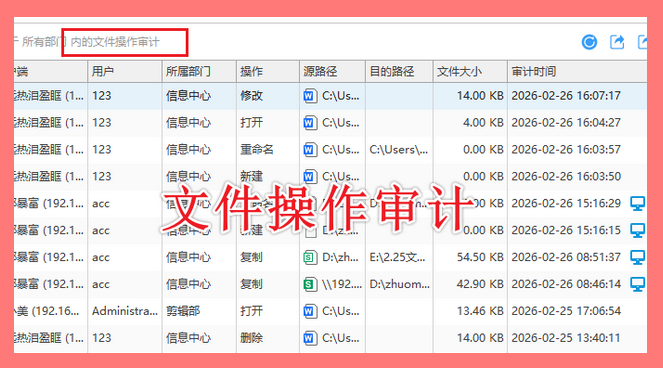Click the audit time 2026-02-26 16:03:57
Viewport: 663px width, 368px height.
[x=566, y=150]
